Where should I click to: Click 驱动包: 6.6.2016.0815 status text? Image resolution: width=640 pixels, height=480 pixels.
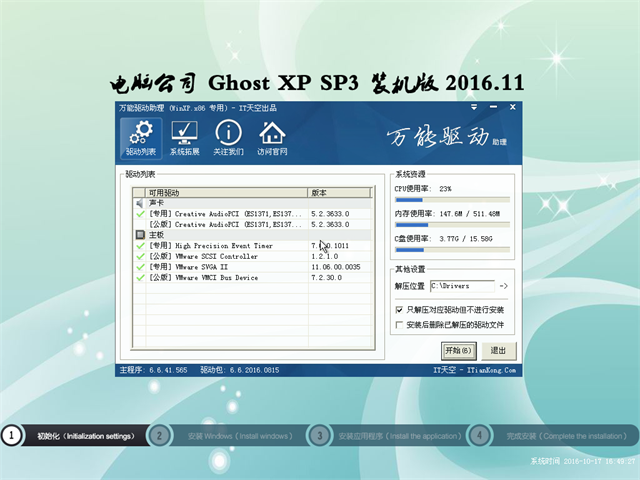point(240,370)
